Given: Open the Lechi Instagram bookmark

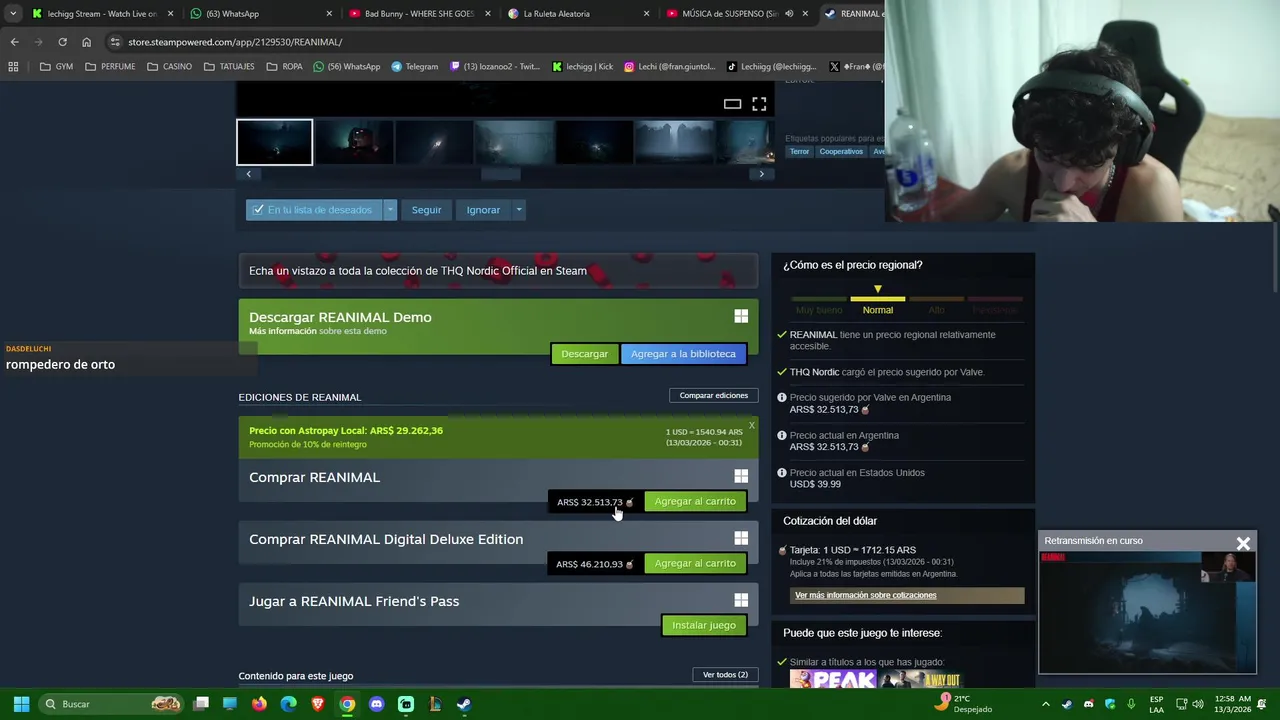Looking at the screenshot, I should coord(670,67).
